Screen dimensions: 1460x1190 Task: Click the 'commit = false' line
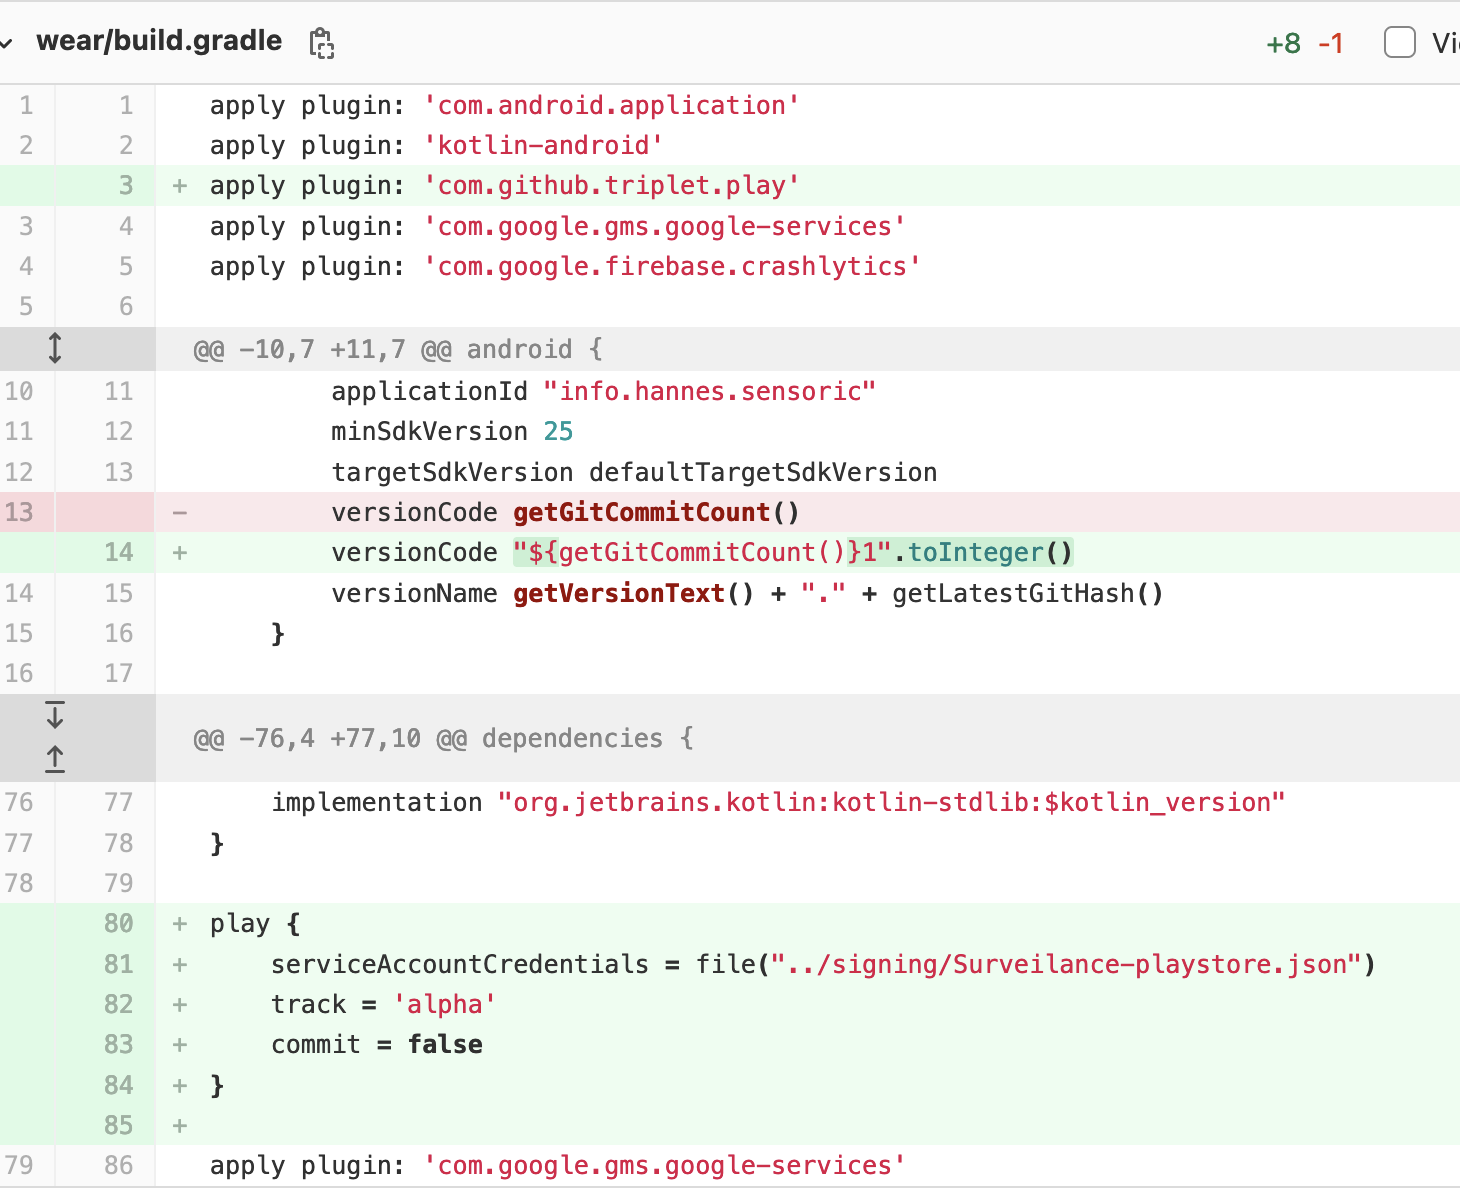(377, 1044)
